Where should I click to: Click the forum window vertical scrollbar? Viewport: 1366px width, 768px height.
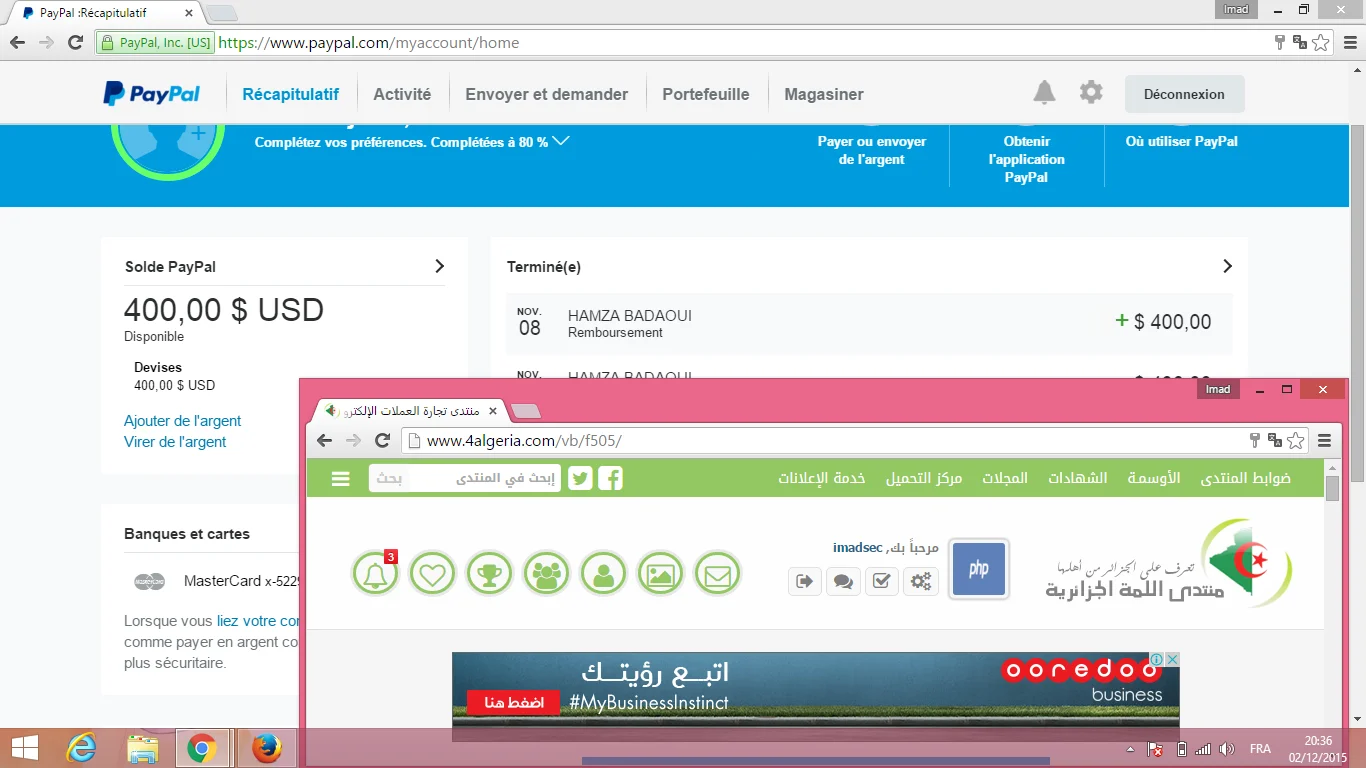[x=1332, y=600]
